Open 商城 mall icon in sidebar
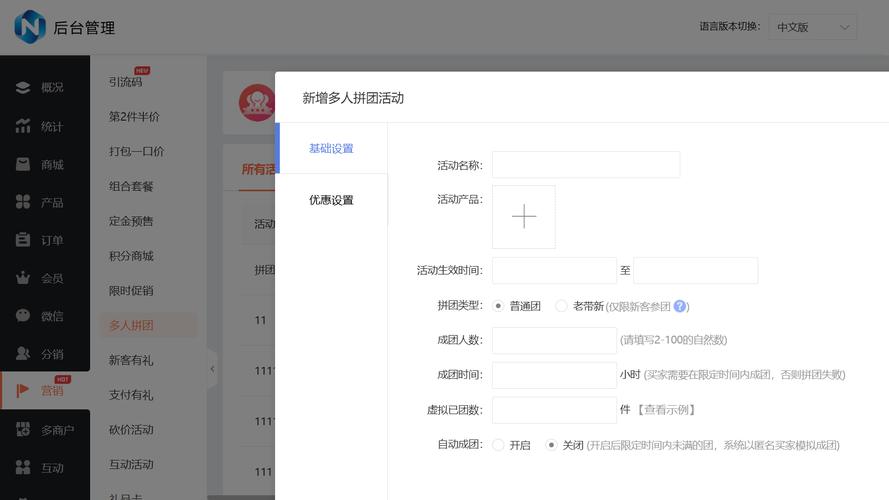The image size is (889, 500). (23, 164)
